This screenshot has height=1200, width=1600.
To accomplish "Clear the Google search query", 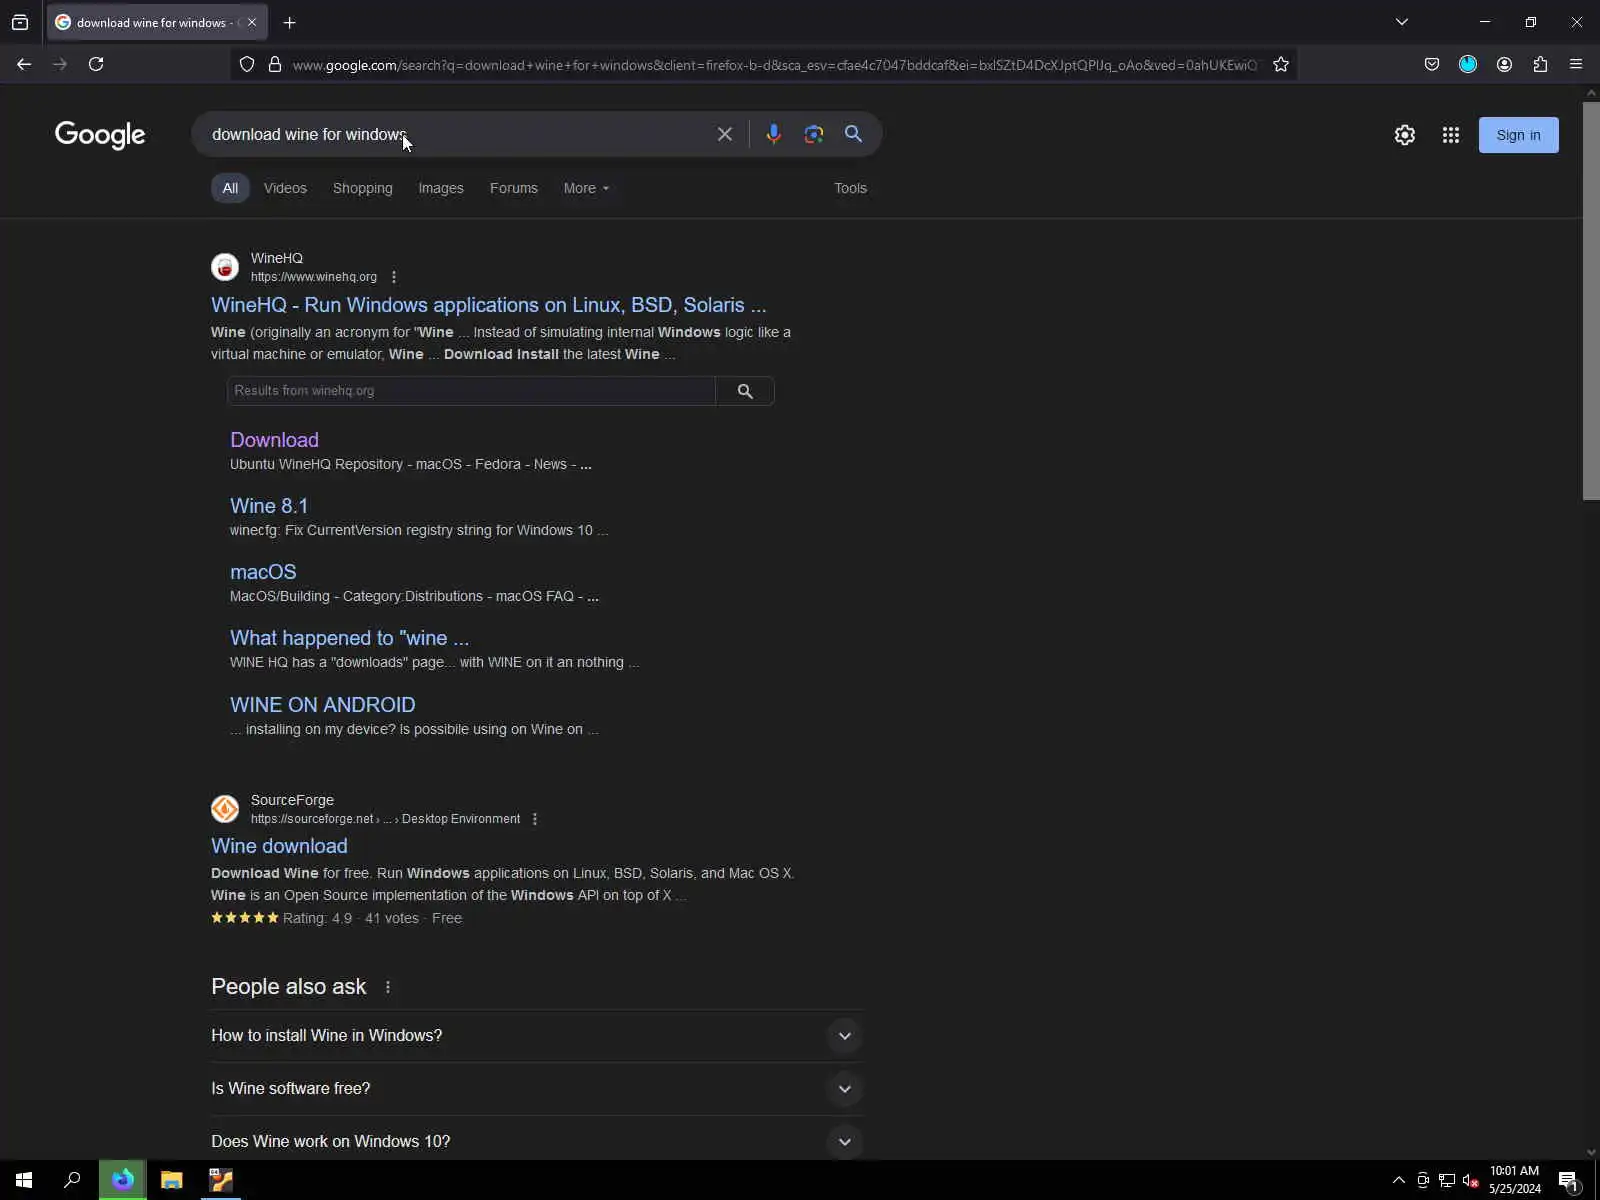I will pos(725,134).
